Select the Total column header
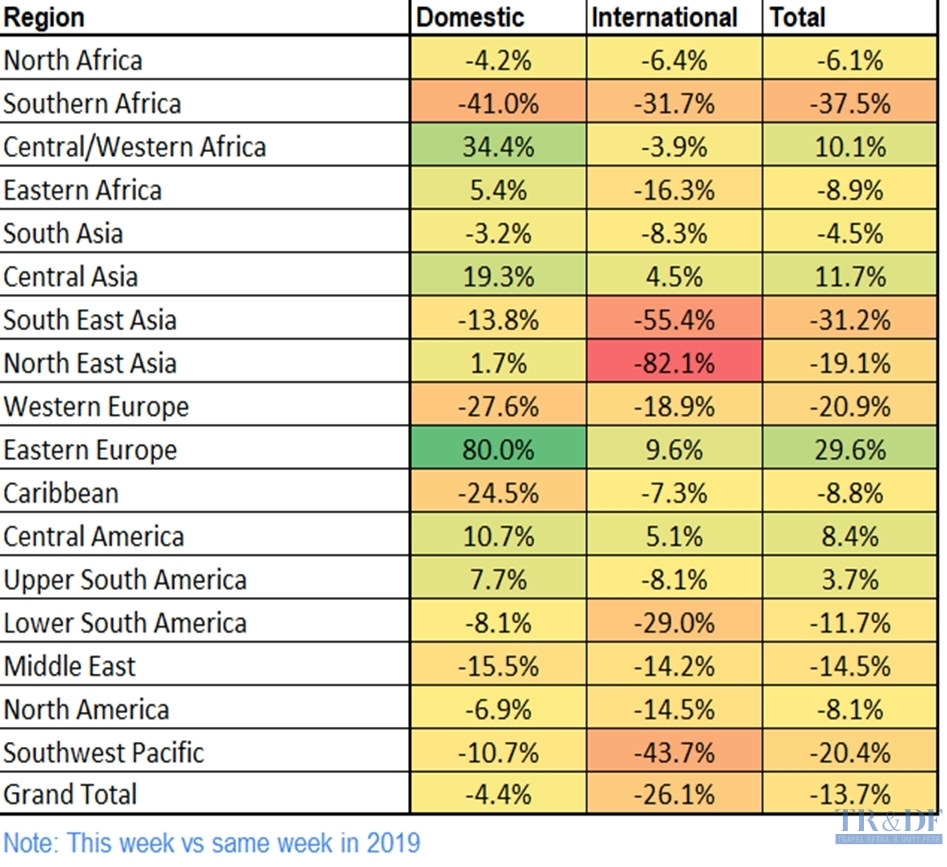 (x=798, y=17)
